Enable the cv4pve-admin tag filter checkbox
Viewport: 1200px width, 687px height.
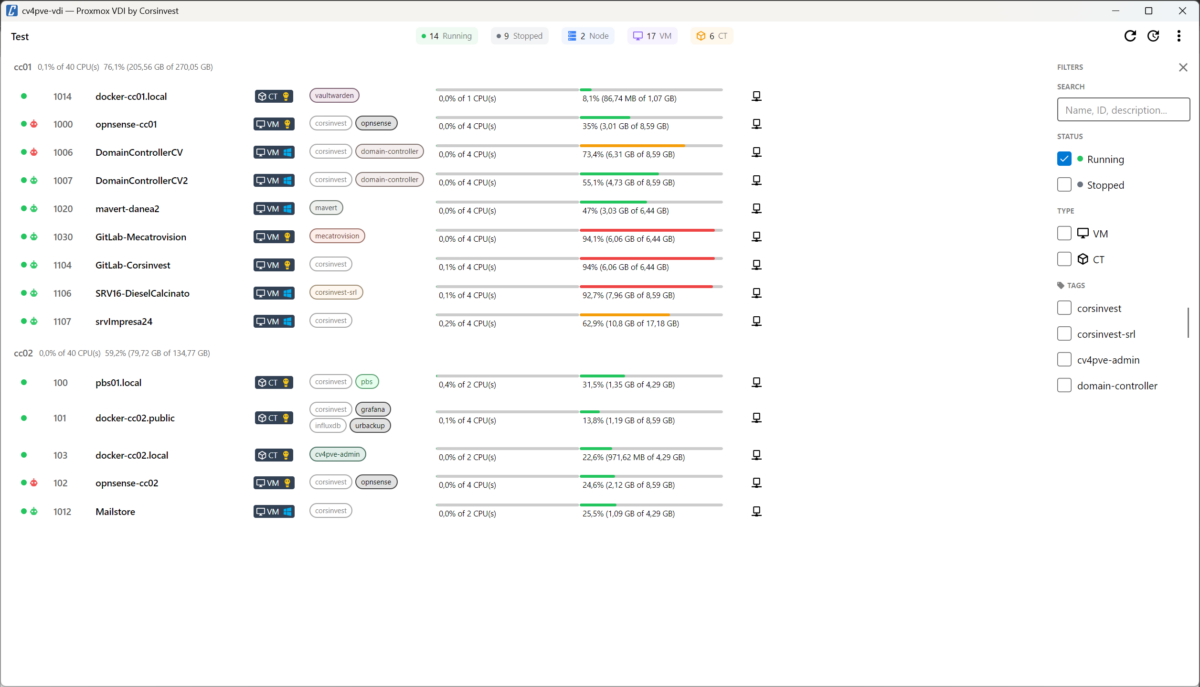click(1064, 360)
